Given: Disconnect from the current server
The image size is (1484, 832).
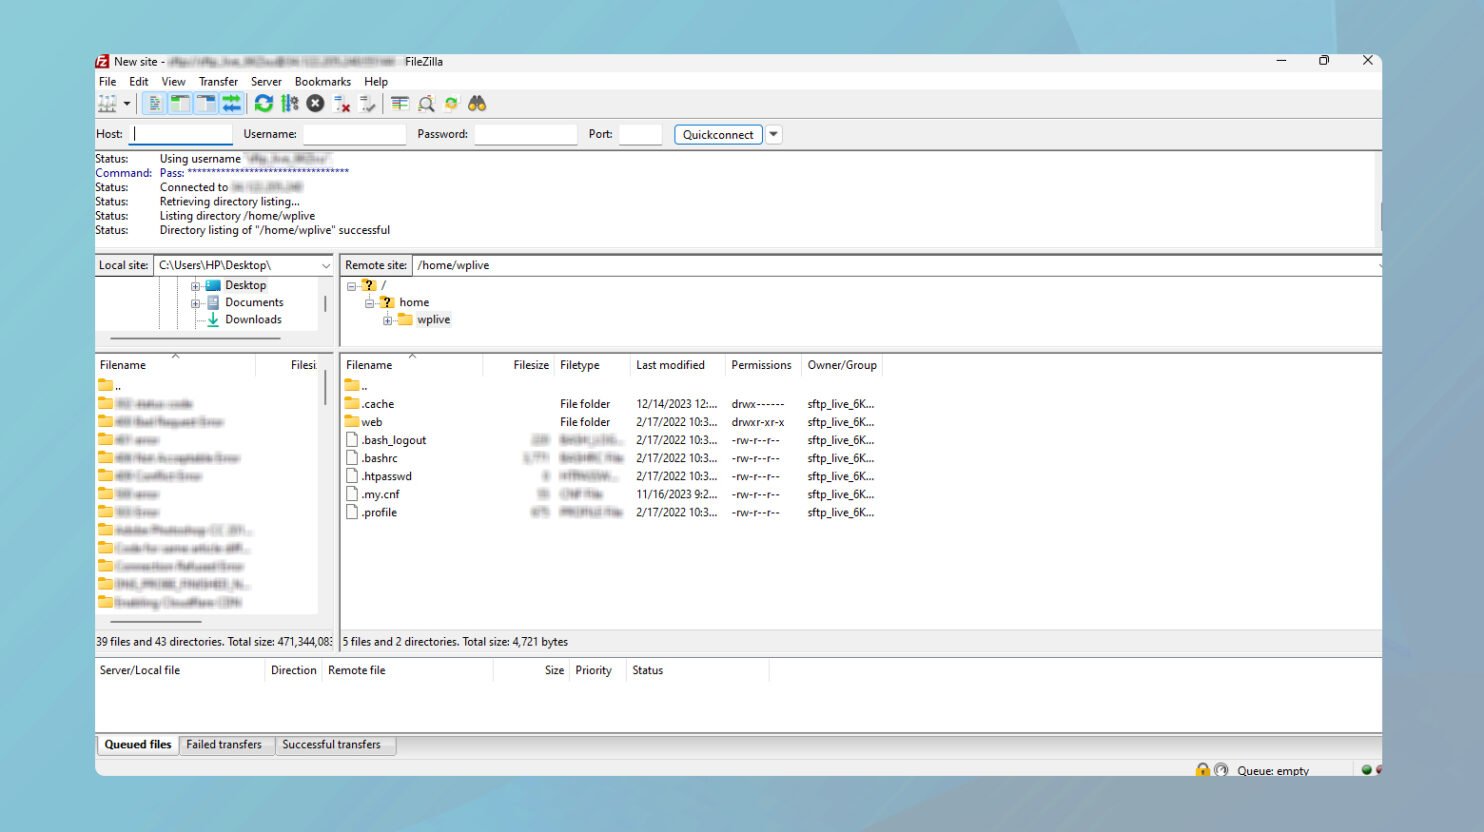Looking at the screenshot, I should [x=341, y=103].
